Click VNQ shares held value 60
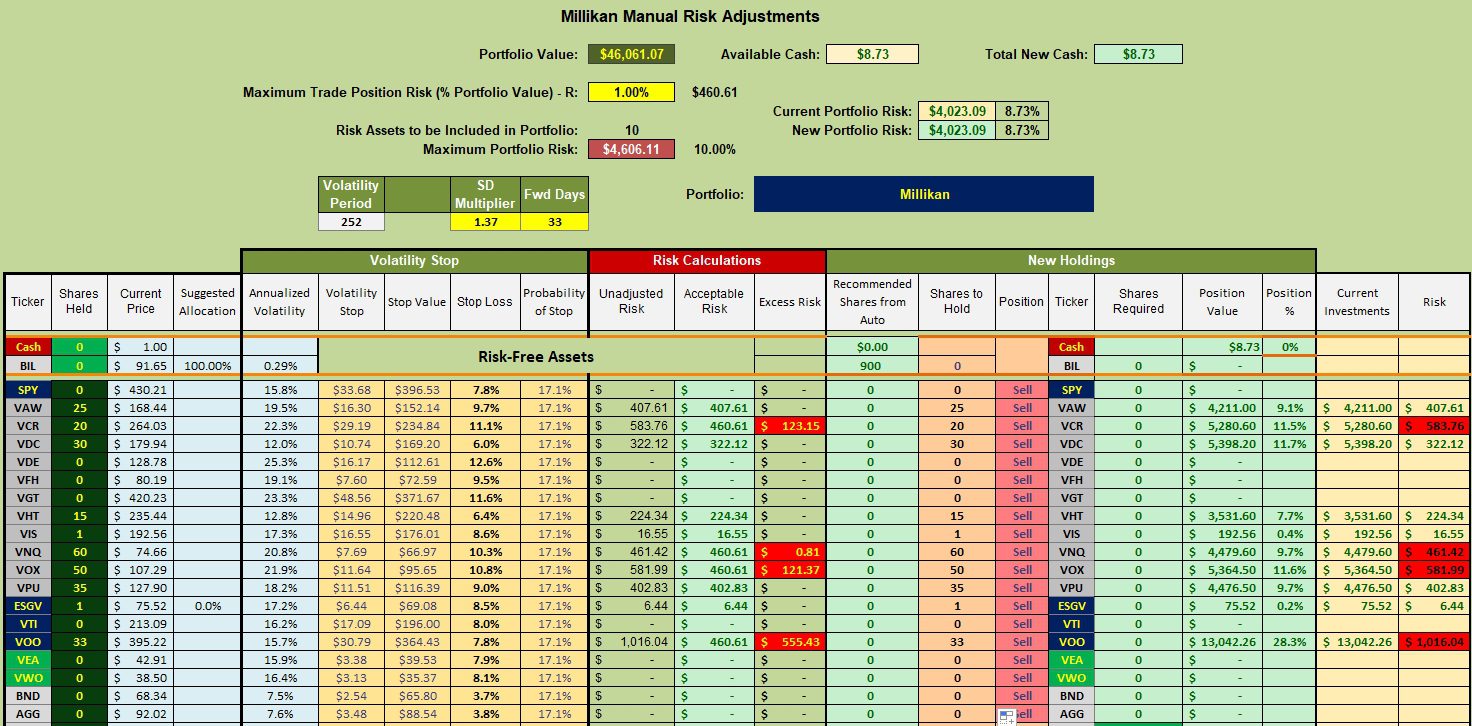The width and height of the screenshot is (1472, 726). point(78,551)
